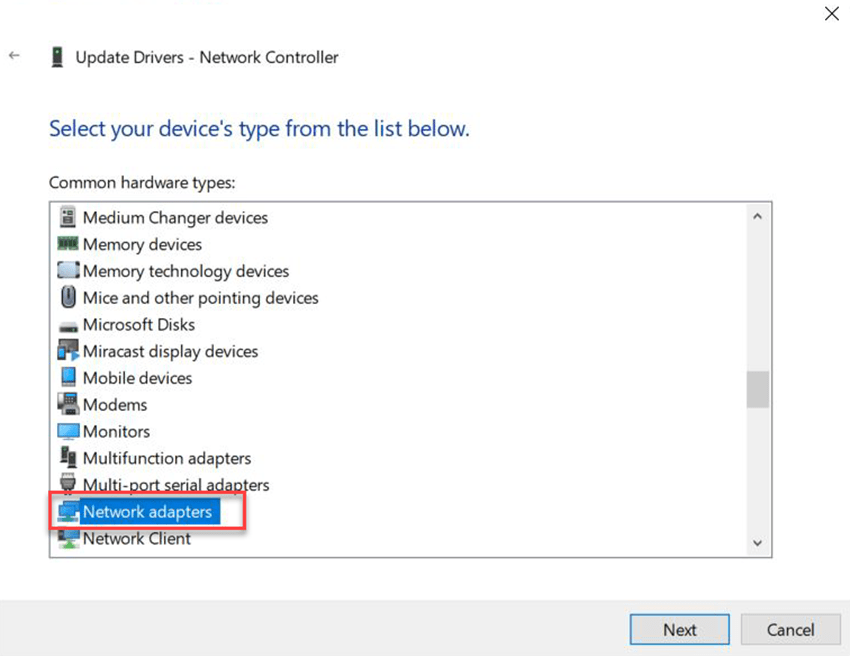Click the Mice and other pointing devices icon

68,298
